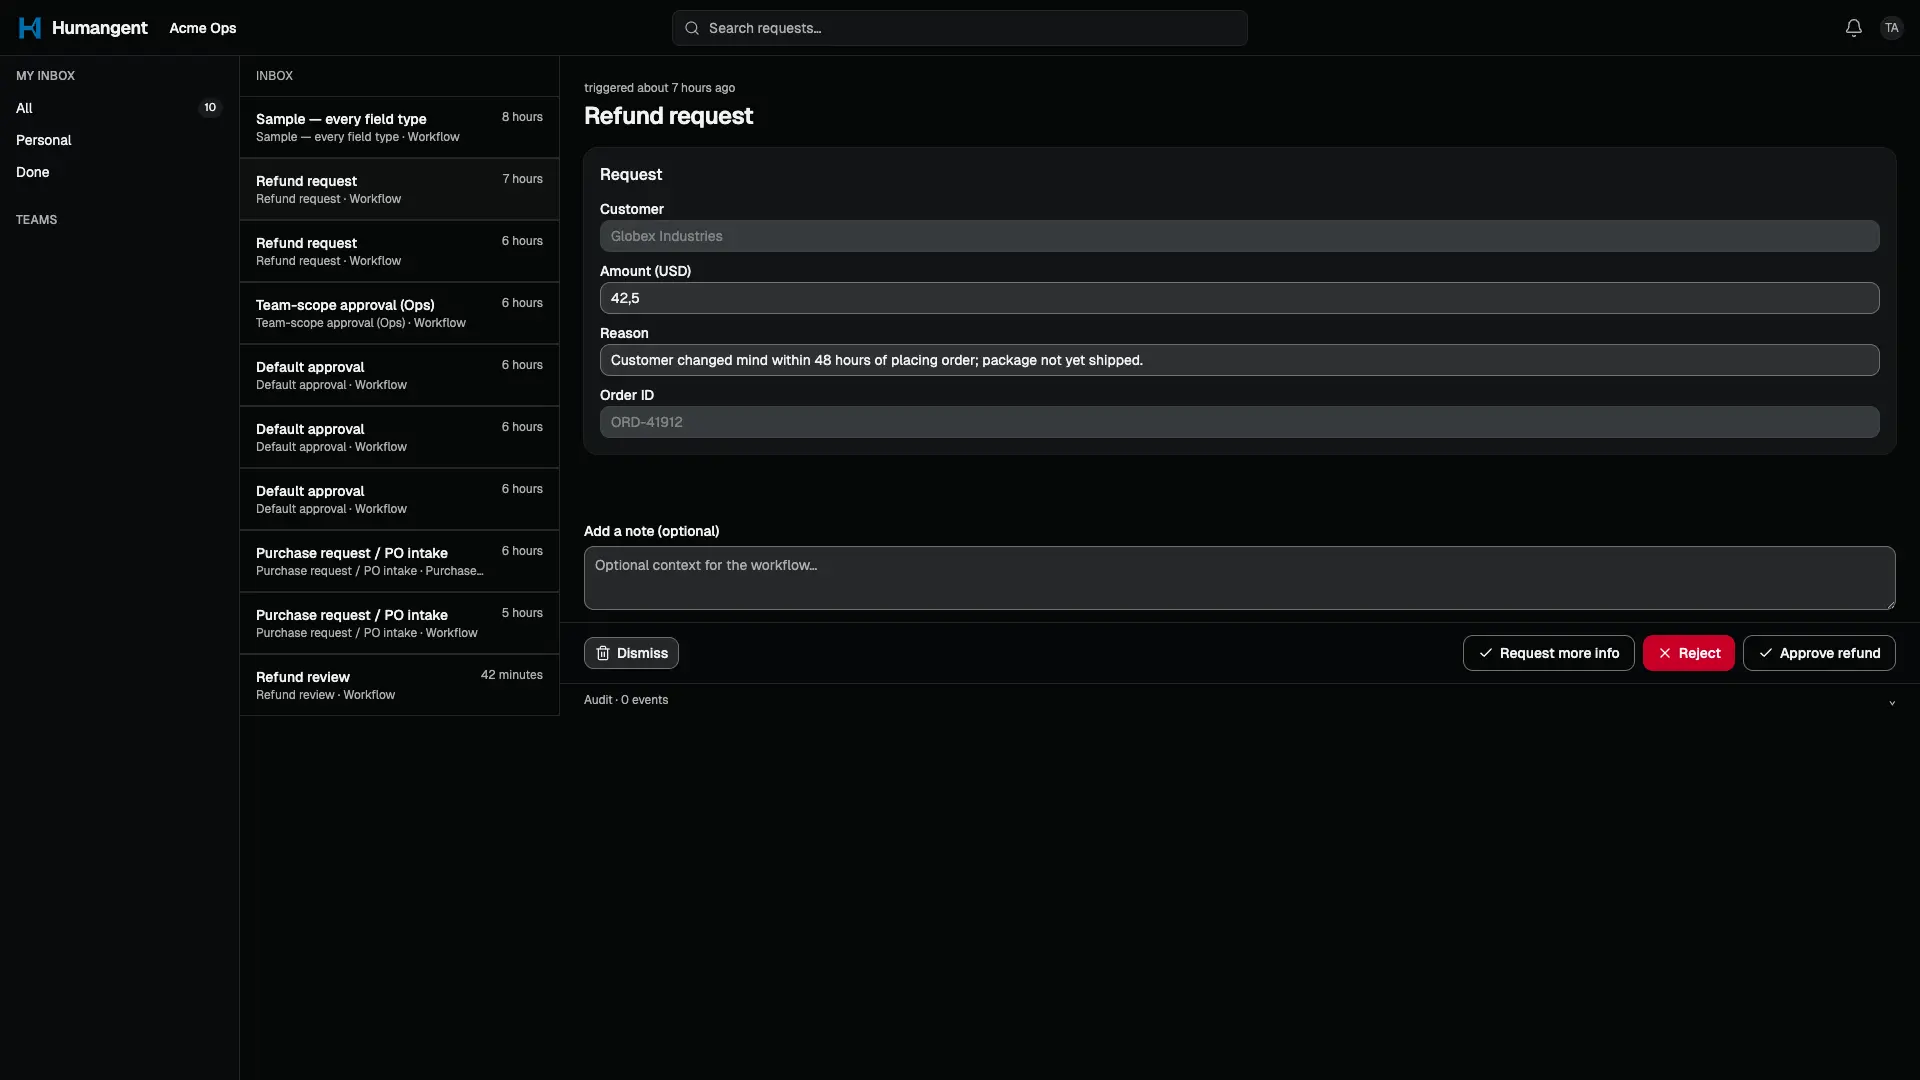Click the 8 hours timestamp

522,117
